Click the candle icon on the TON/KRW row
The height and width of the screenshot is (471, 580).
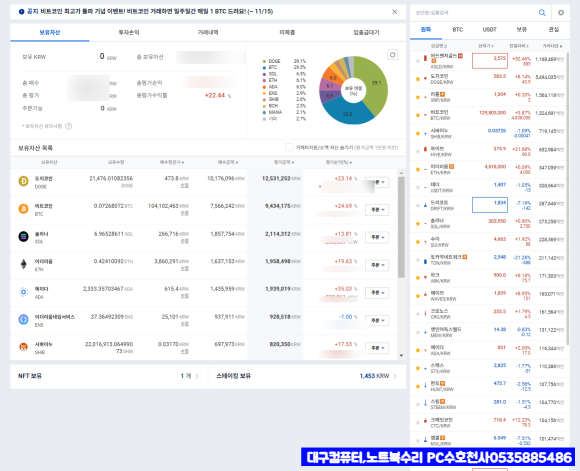point(425,261)
